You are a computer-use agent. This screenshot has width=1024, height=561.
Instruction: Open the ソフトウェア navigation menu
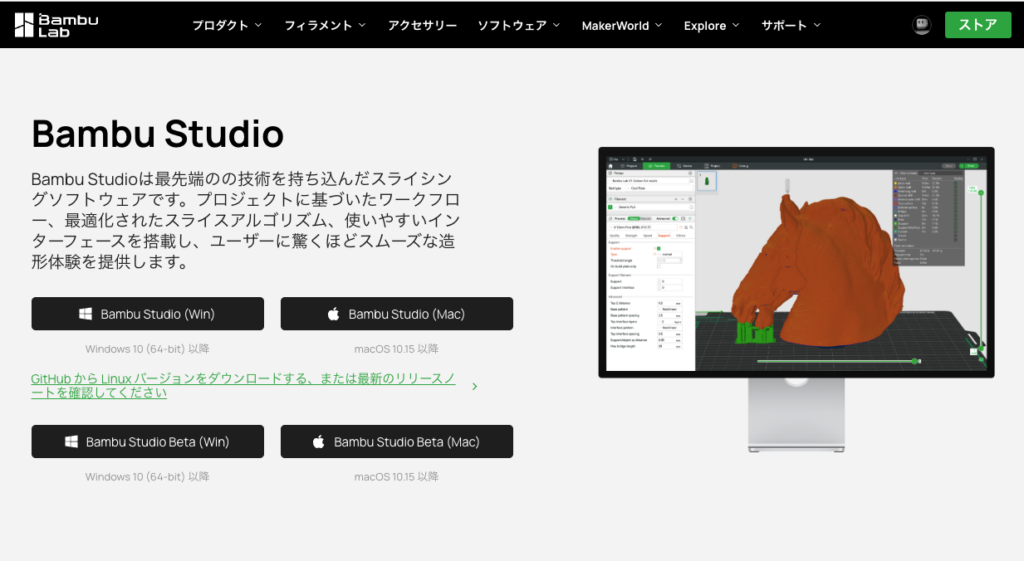[518, 26]
